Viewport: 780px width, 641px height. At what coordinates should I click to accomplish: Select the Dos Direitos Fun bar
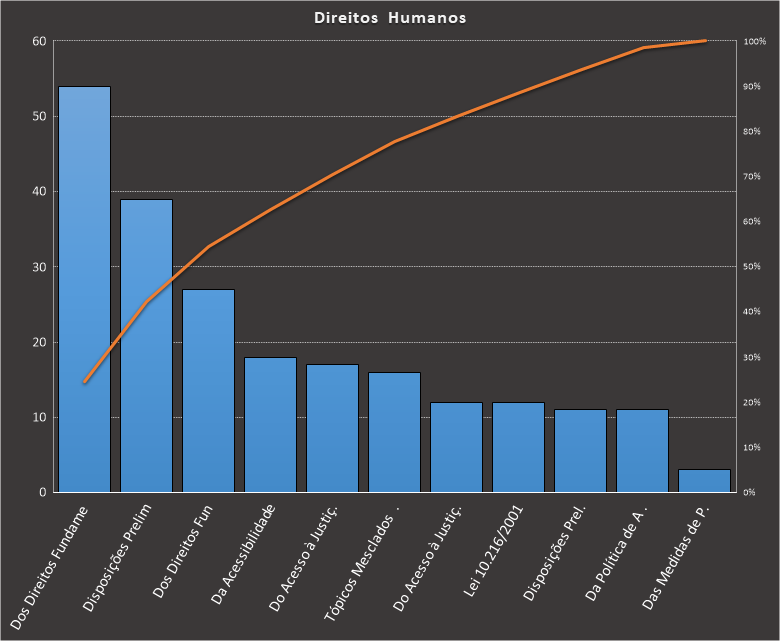click(208, 390)
